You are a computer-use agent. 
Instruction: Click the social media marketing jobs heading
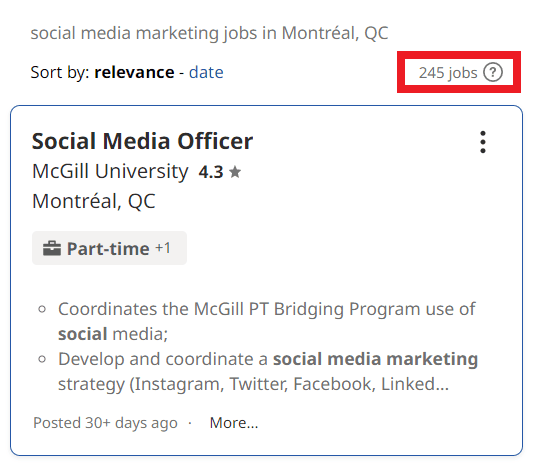[209, 33]
